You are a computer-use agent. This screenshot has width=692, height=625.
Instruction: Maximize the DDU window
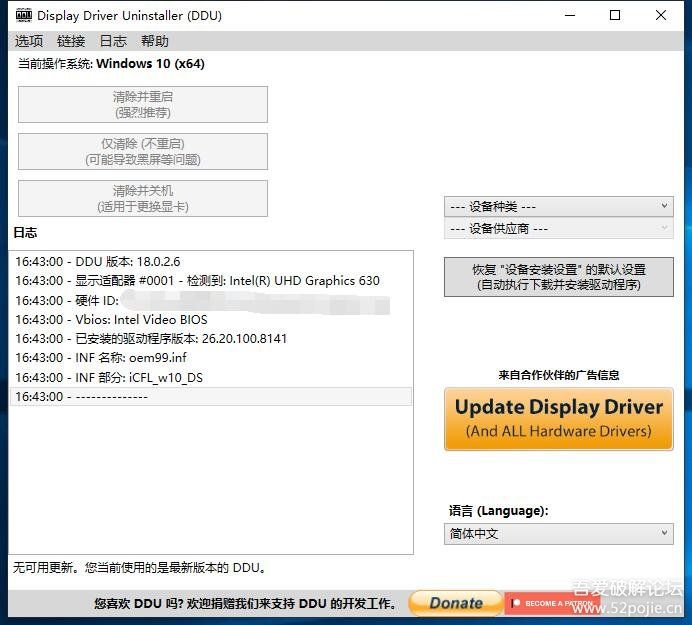tap(615, 15)
